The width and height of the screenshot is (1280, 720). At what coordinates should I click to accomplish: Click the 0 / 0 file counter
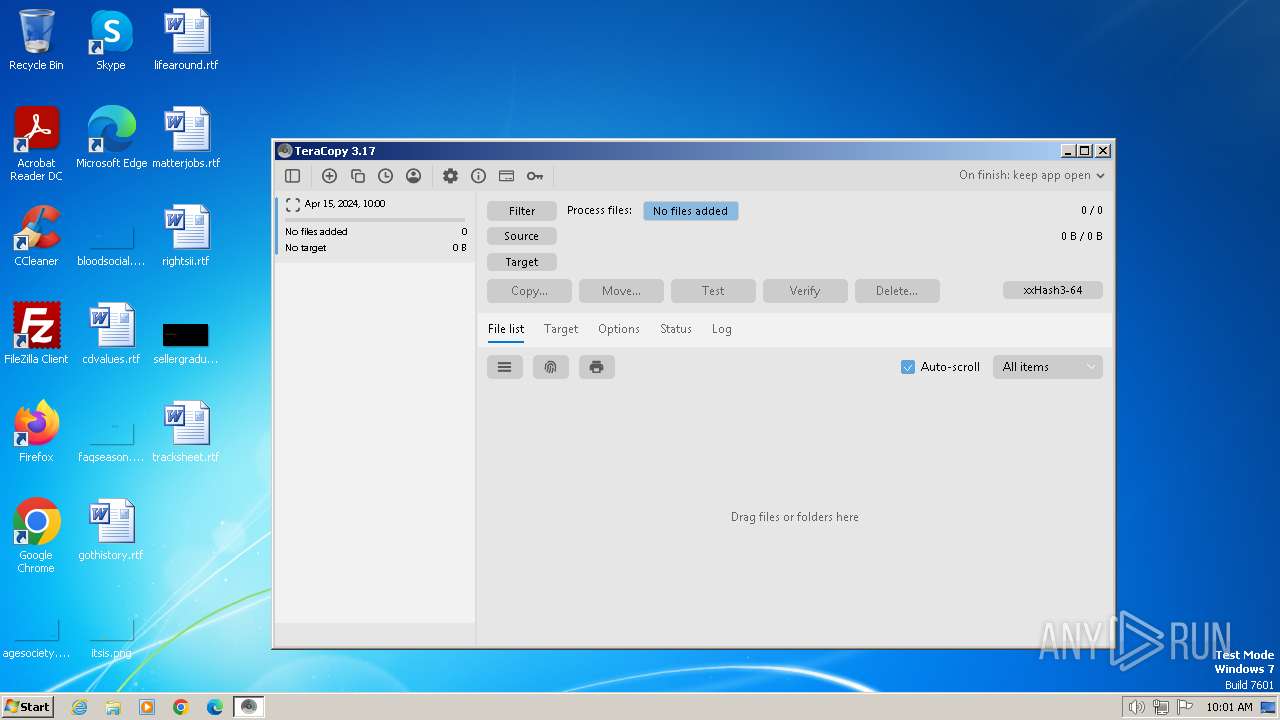1092,211
